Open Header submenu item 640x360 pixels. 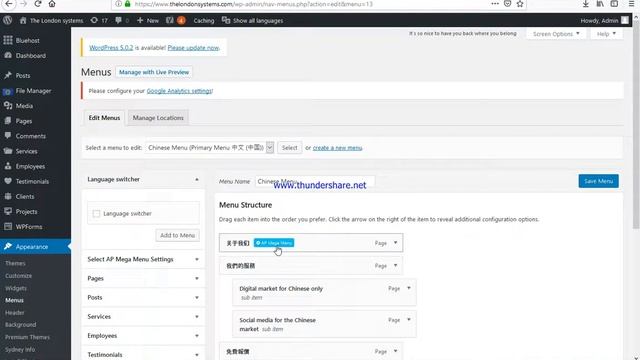15,312
